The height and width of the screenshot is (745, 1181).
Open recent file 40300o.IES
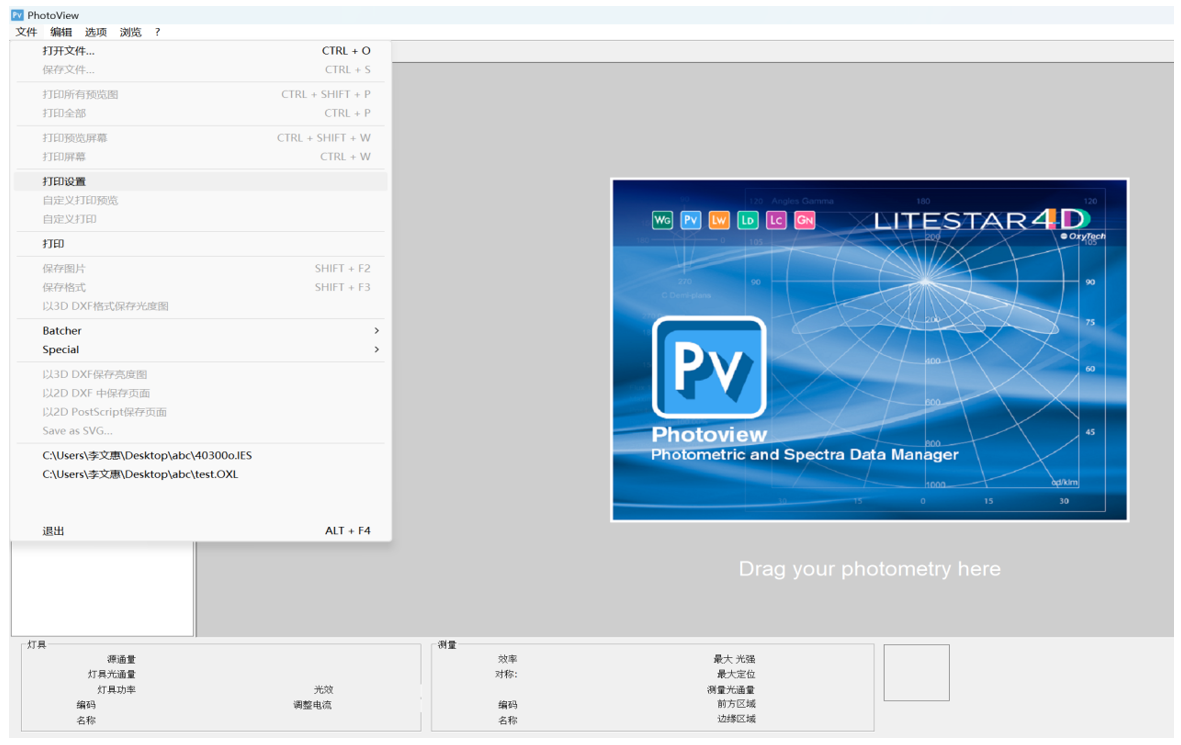147,456
